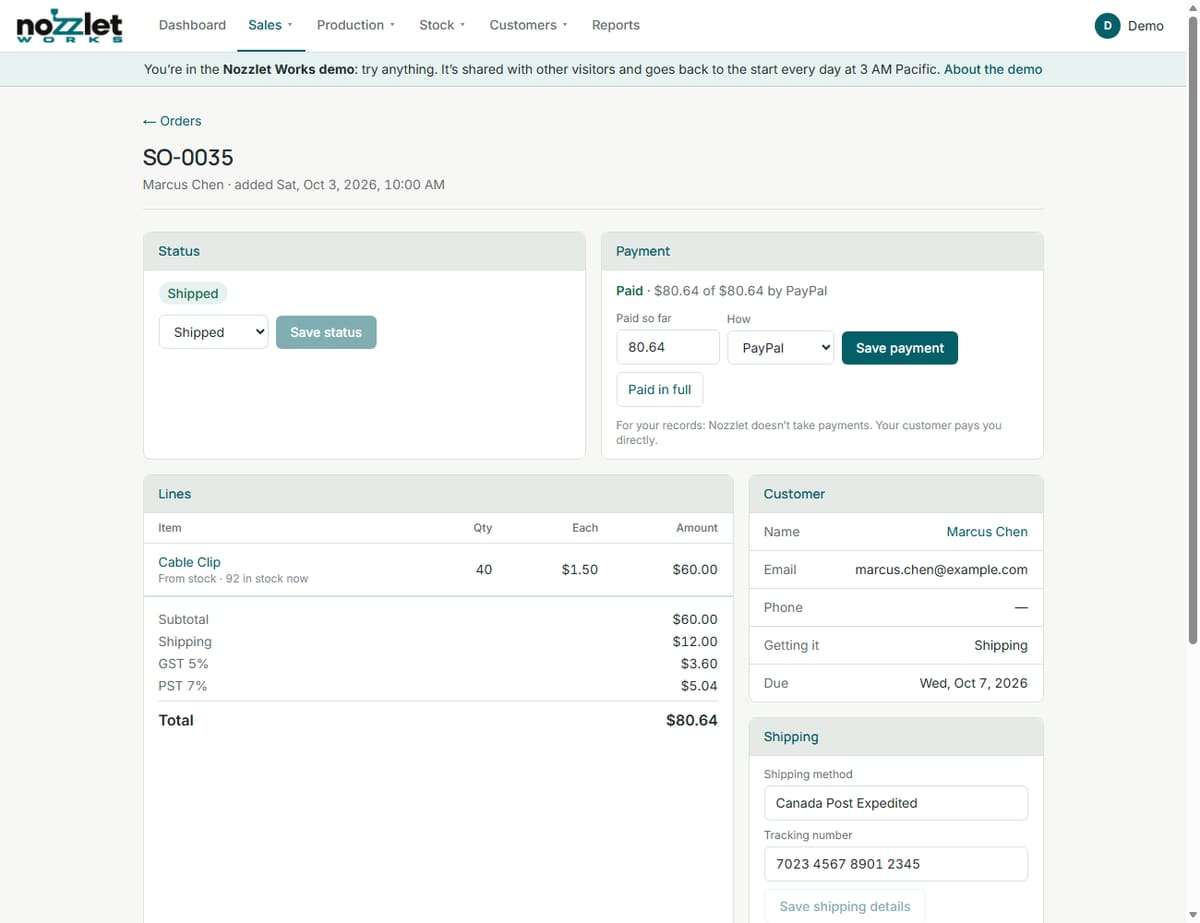The height and width of the screenshot is (923, 1200).
Task: Click the due date Wed, Oct 7, 2026
Action: pyautogui.click(x=974, y=683)
